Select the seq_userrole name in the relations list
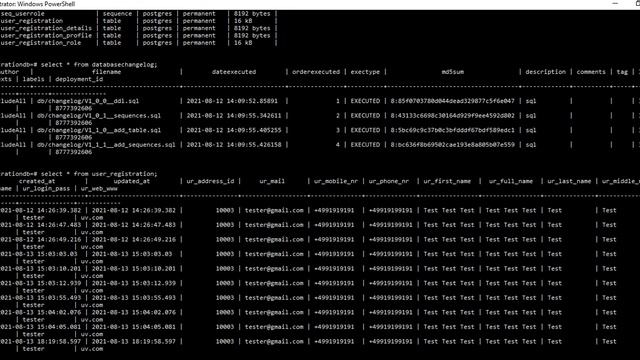The width and height of the screenshot is (640, 360). [x=22, y=13]
